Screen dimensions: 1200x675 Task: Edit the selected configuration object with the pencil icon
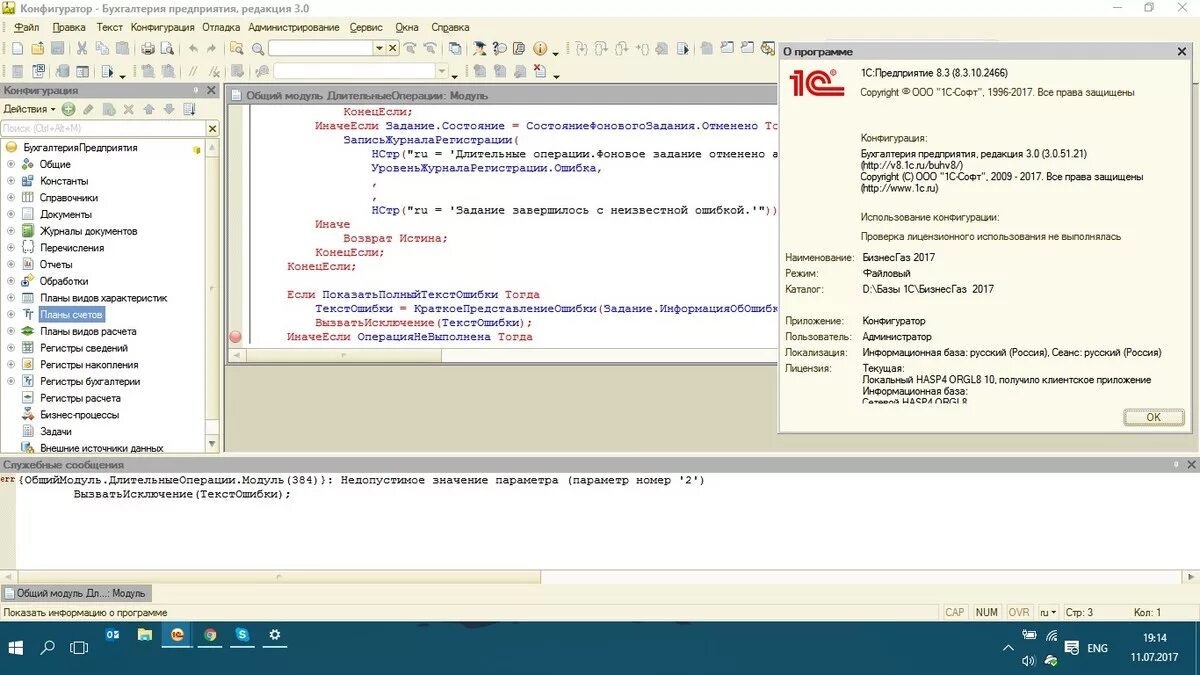pyautogui.click(x=88, y=109)
